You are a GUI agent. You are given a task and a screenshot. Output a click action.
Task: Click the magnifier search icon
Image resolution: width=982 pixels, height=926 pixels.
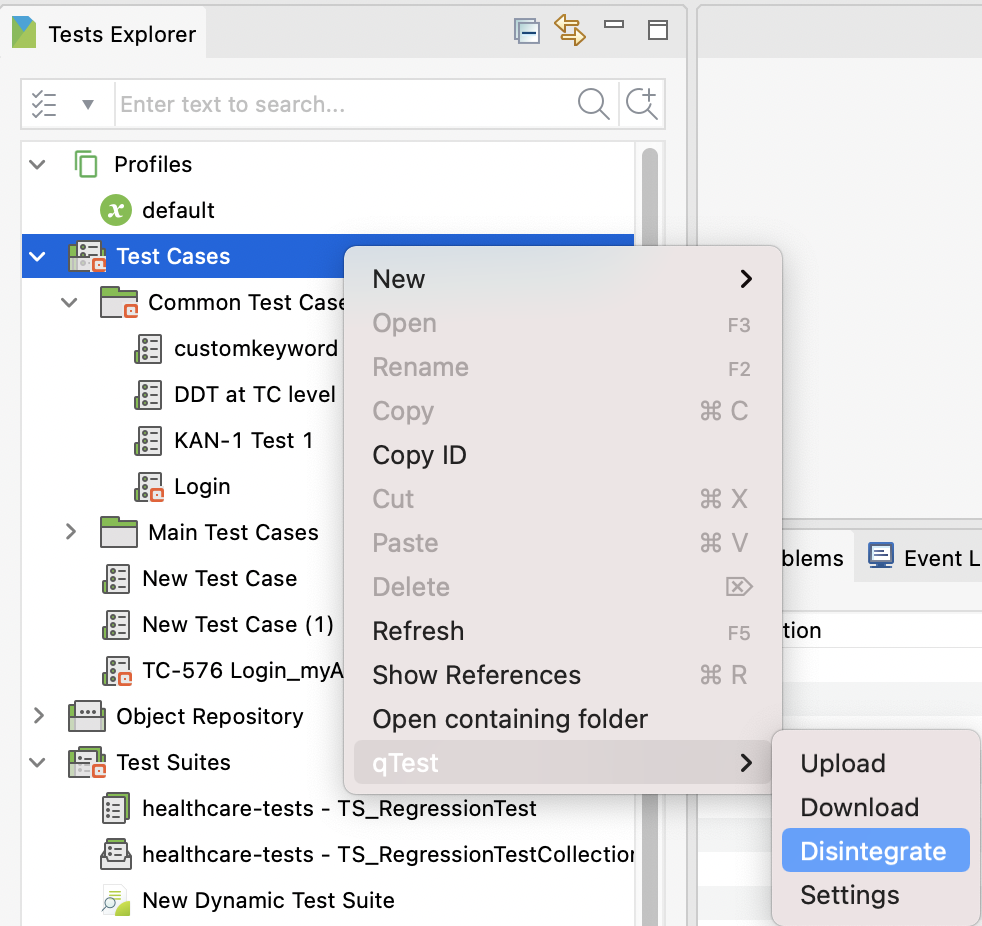594,103
